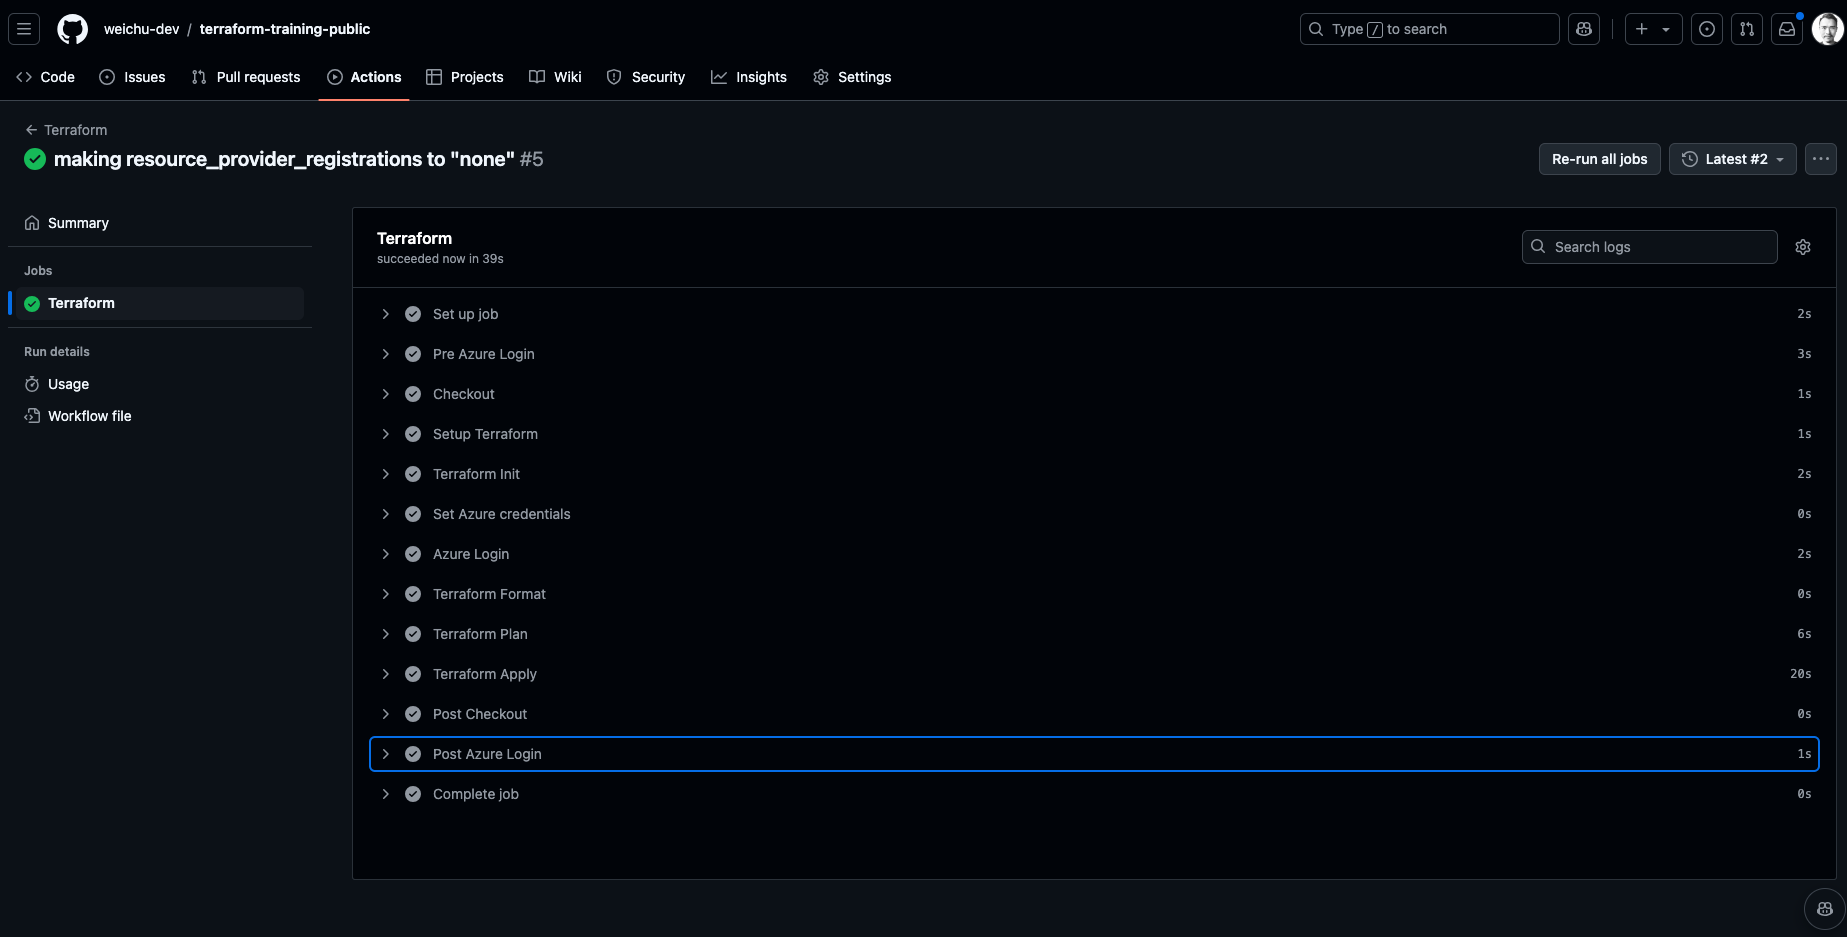Viewport: 1847px width, 937px height.
Task: Click Re-run all jobs button
Action: [1599, 159]
